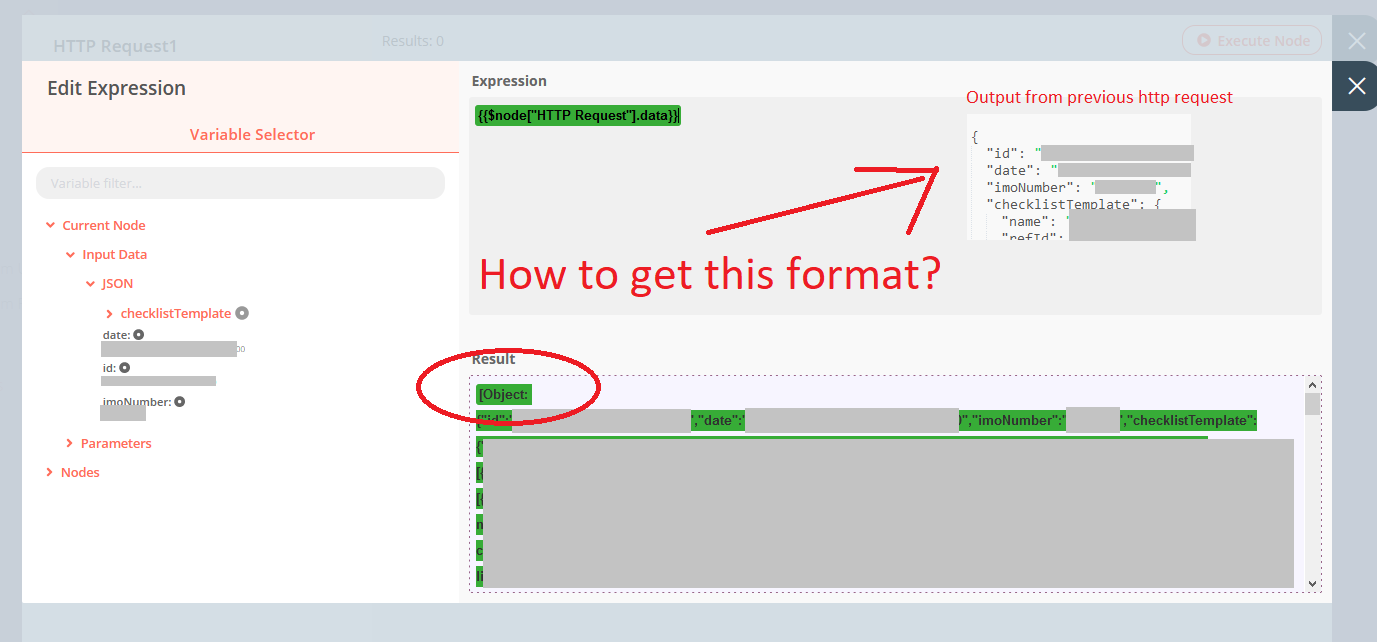Select the Variable Selector heading
Screen dimensions: 1377x642
[x=252, y=134]
